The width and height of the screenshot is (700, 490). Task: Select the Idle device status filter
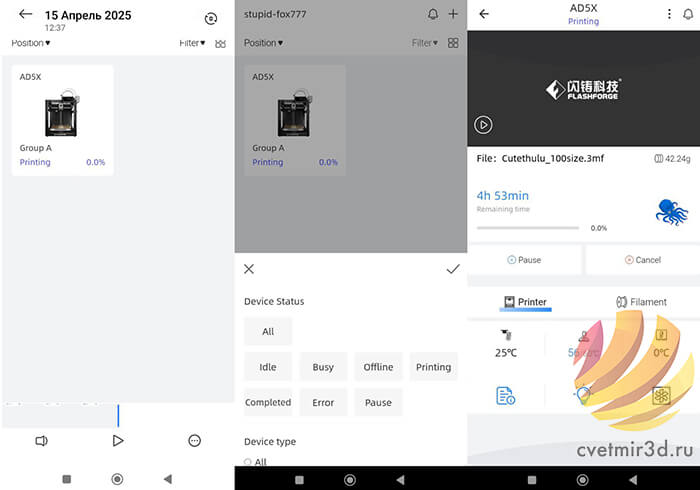click(268, 367)
